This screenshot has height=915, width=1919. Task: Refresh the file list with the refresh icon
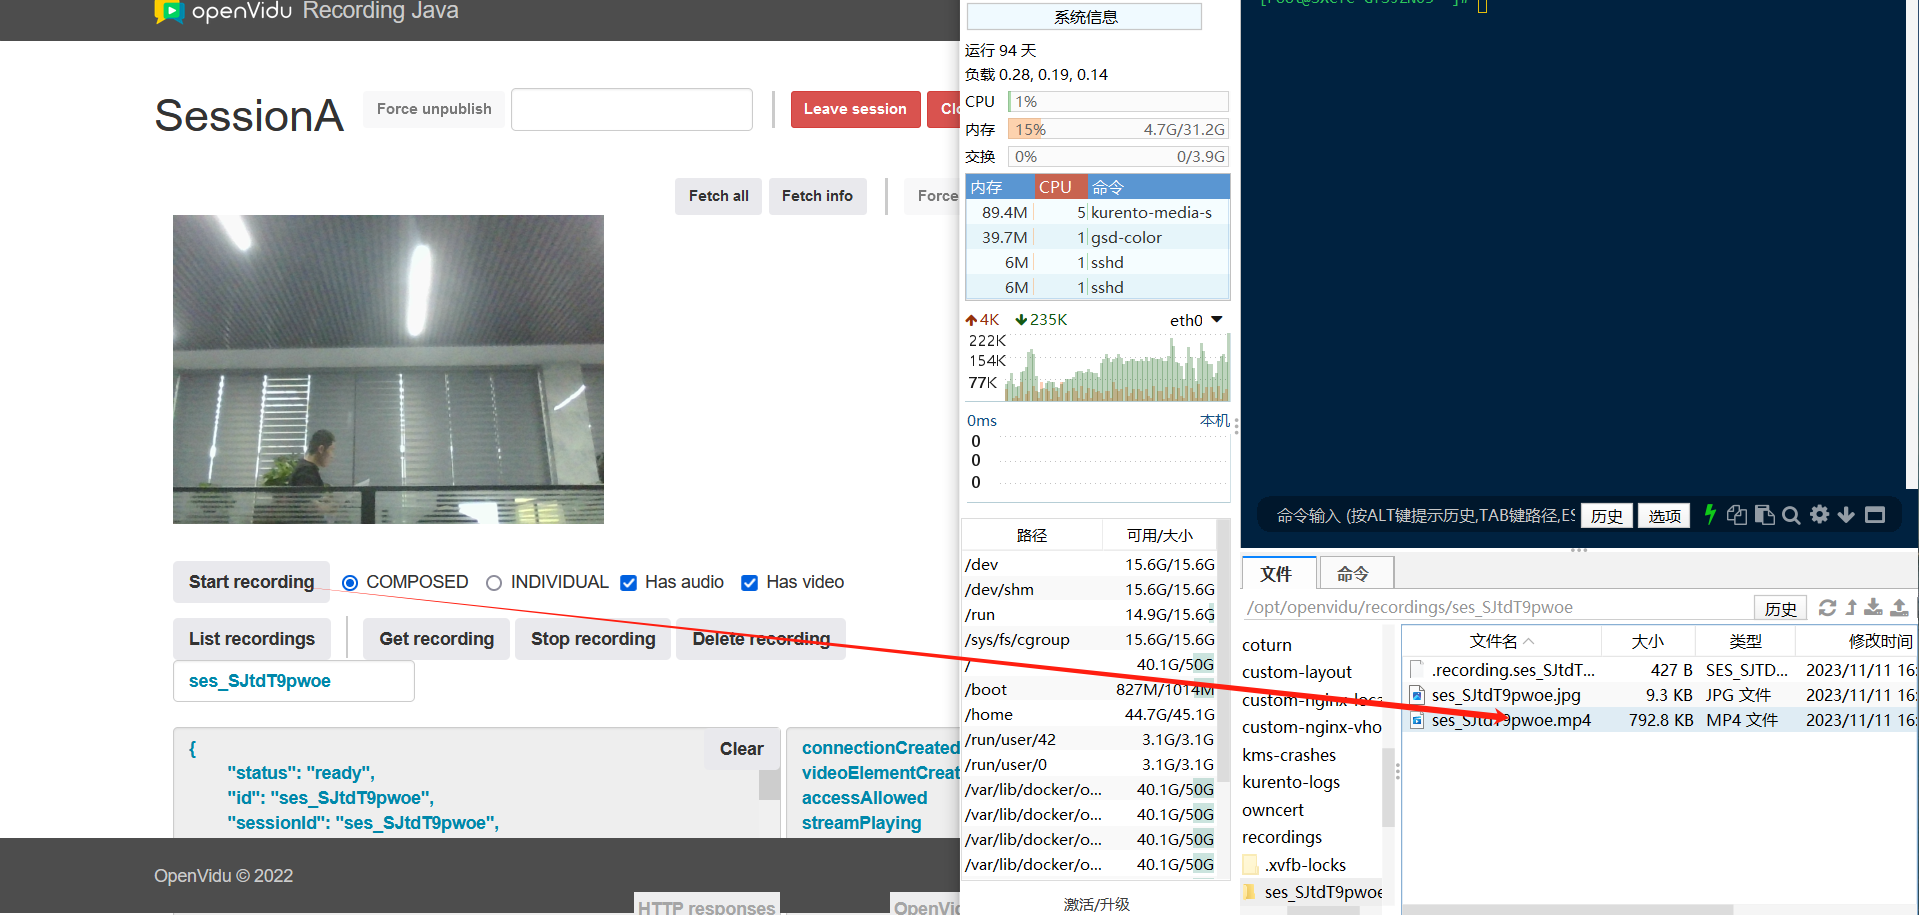click(1827, 607)
